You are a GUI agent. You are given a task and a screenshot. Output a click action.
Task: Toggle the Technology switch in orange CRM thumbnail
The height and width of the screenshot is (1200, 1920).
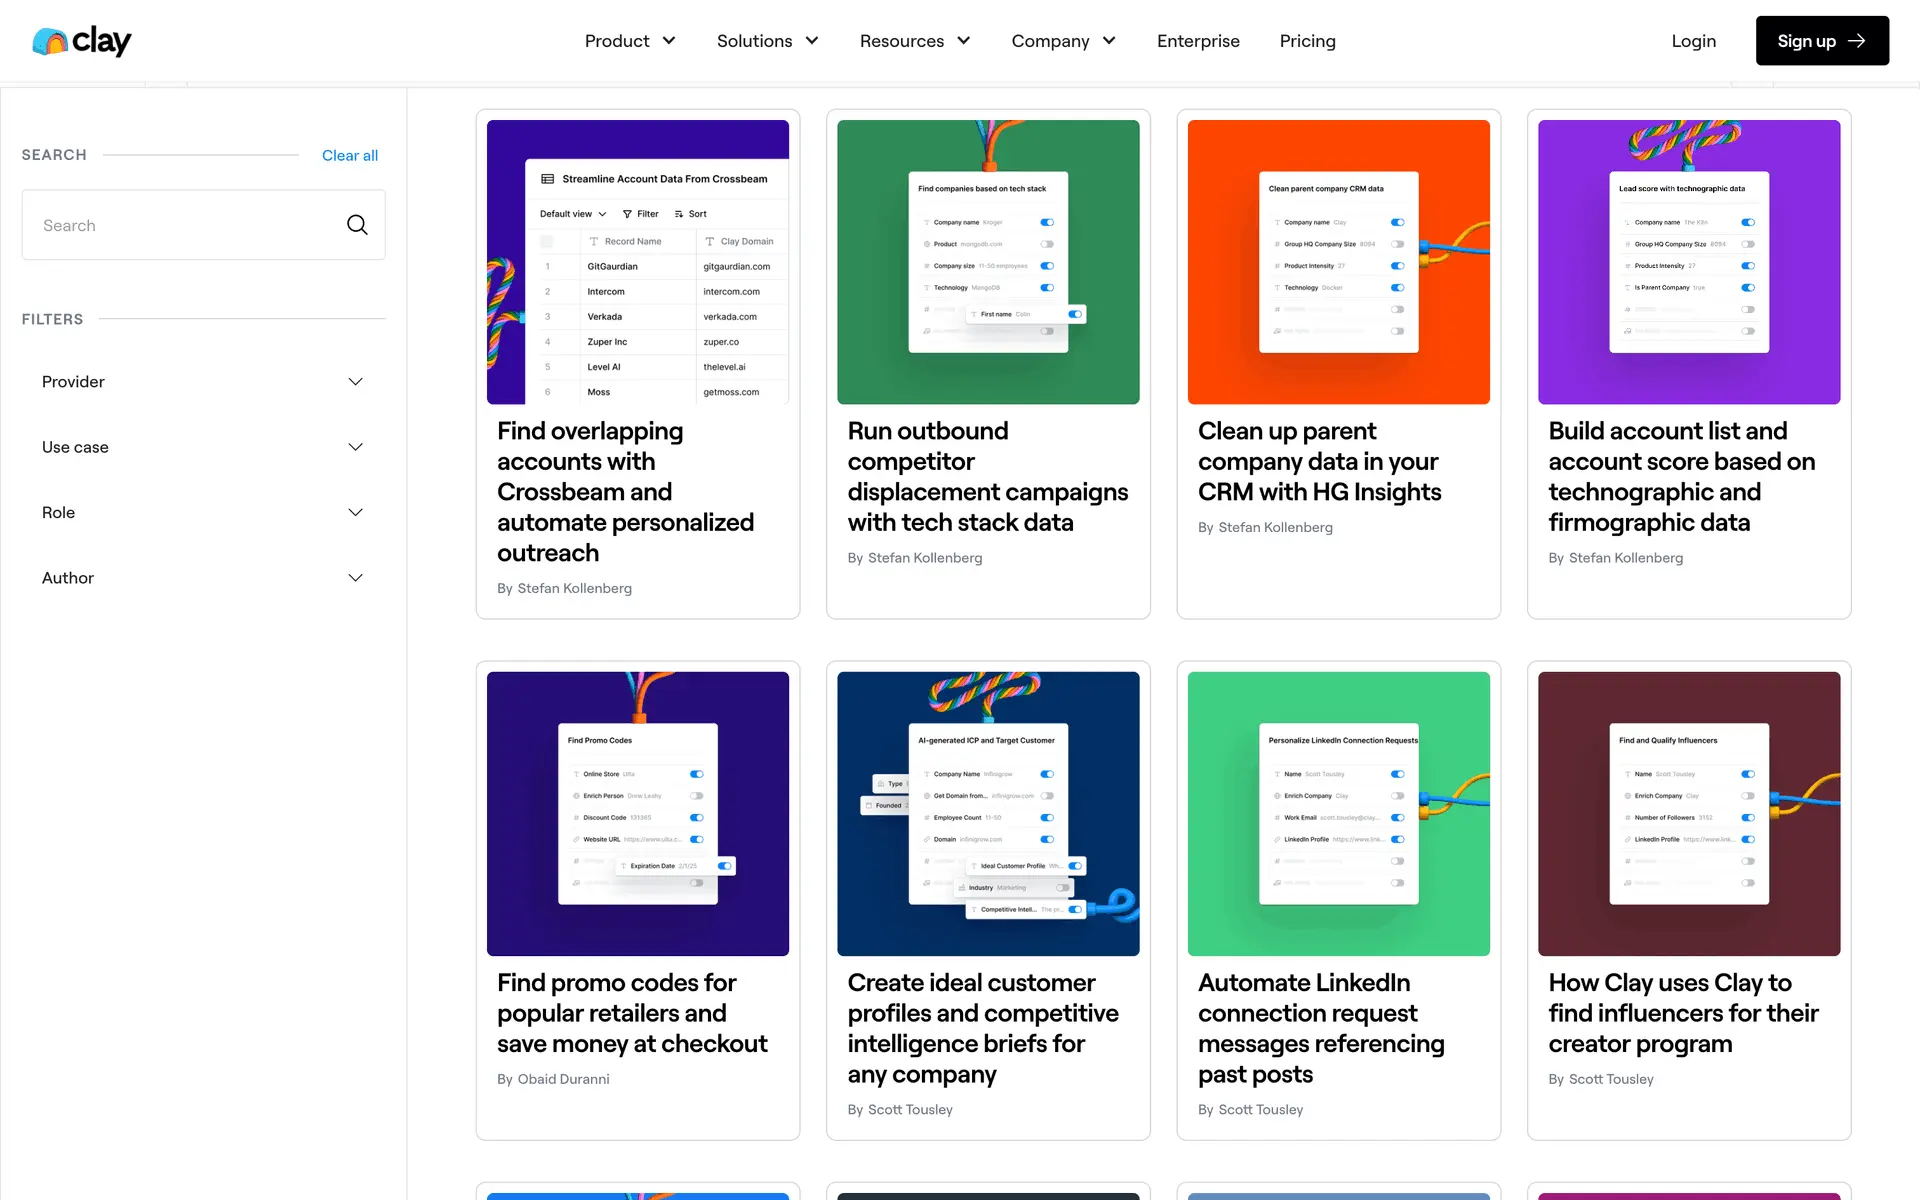tap(1397, 288)
